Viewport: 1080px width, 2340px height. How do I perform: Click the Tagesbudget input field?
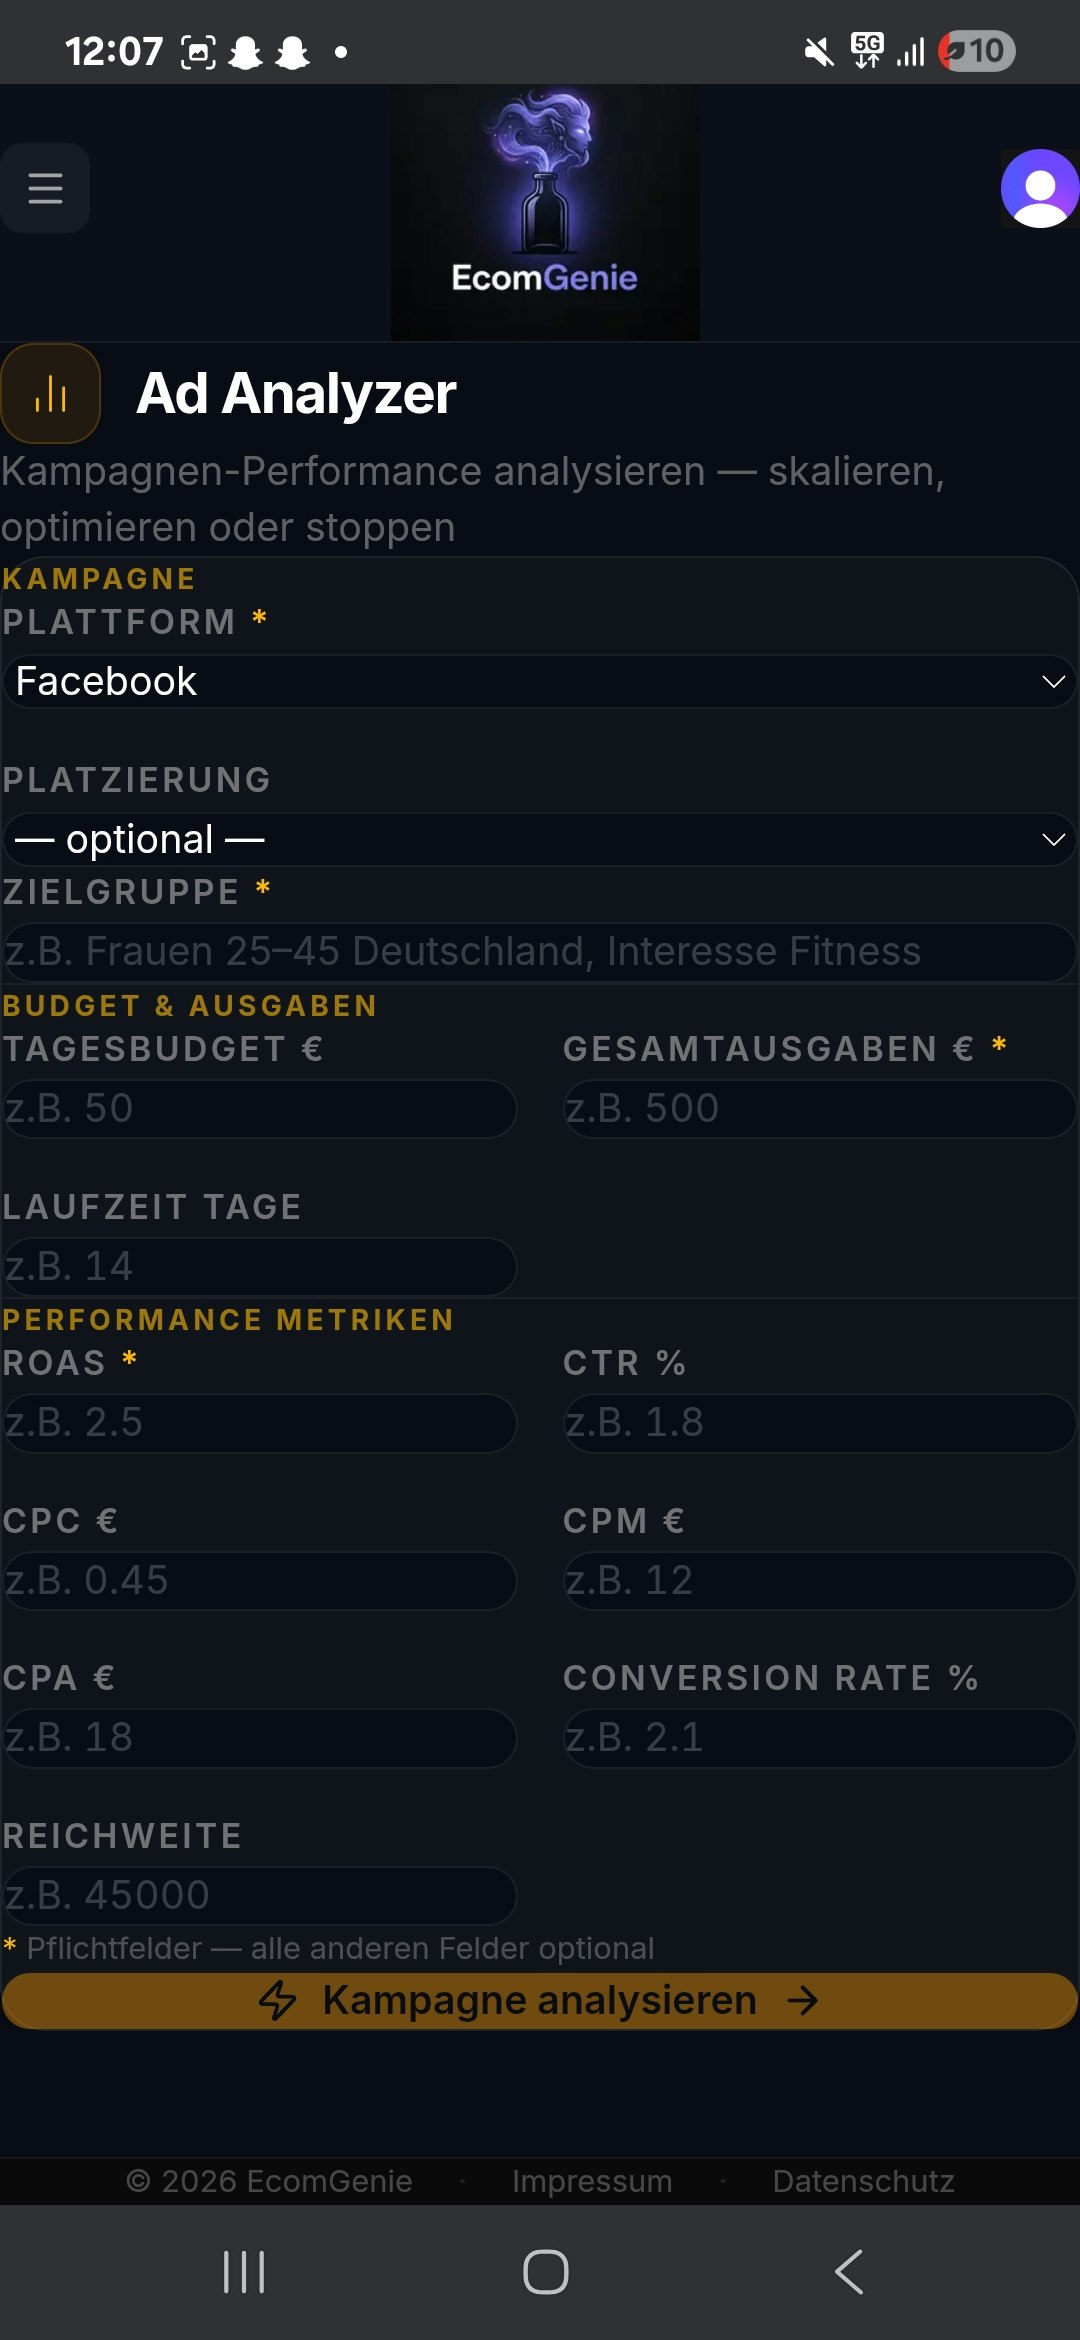(x=260, y=1109)
